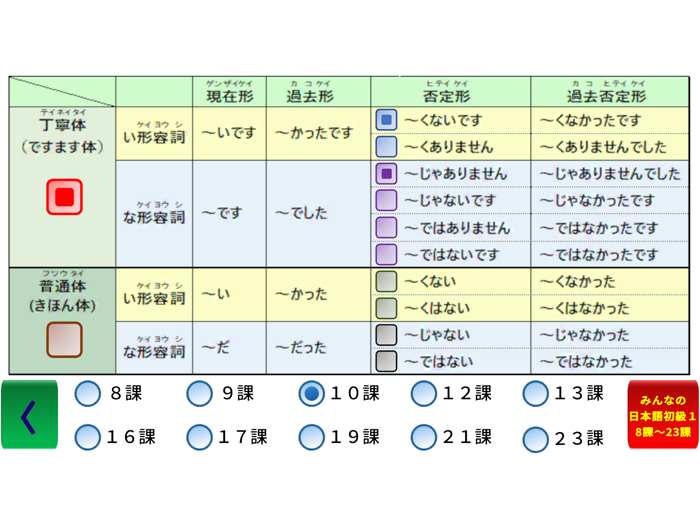
Task: Toggle the brown 普通体 square button
Action: click(64, 340)
